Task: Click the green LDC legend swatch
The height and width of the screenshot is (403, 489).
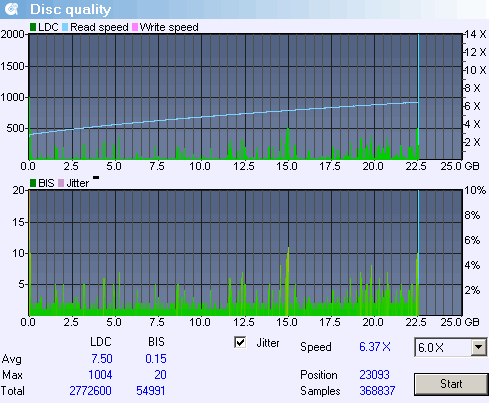Action: click(33, 27)
